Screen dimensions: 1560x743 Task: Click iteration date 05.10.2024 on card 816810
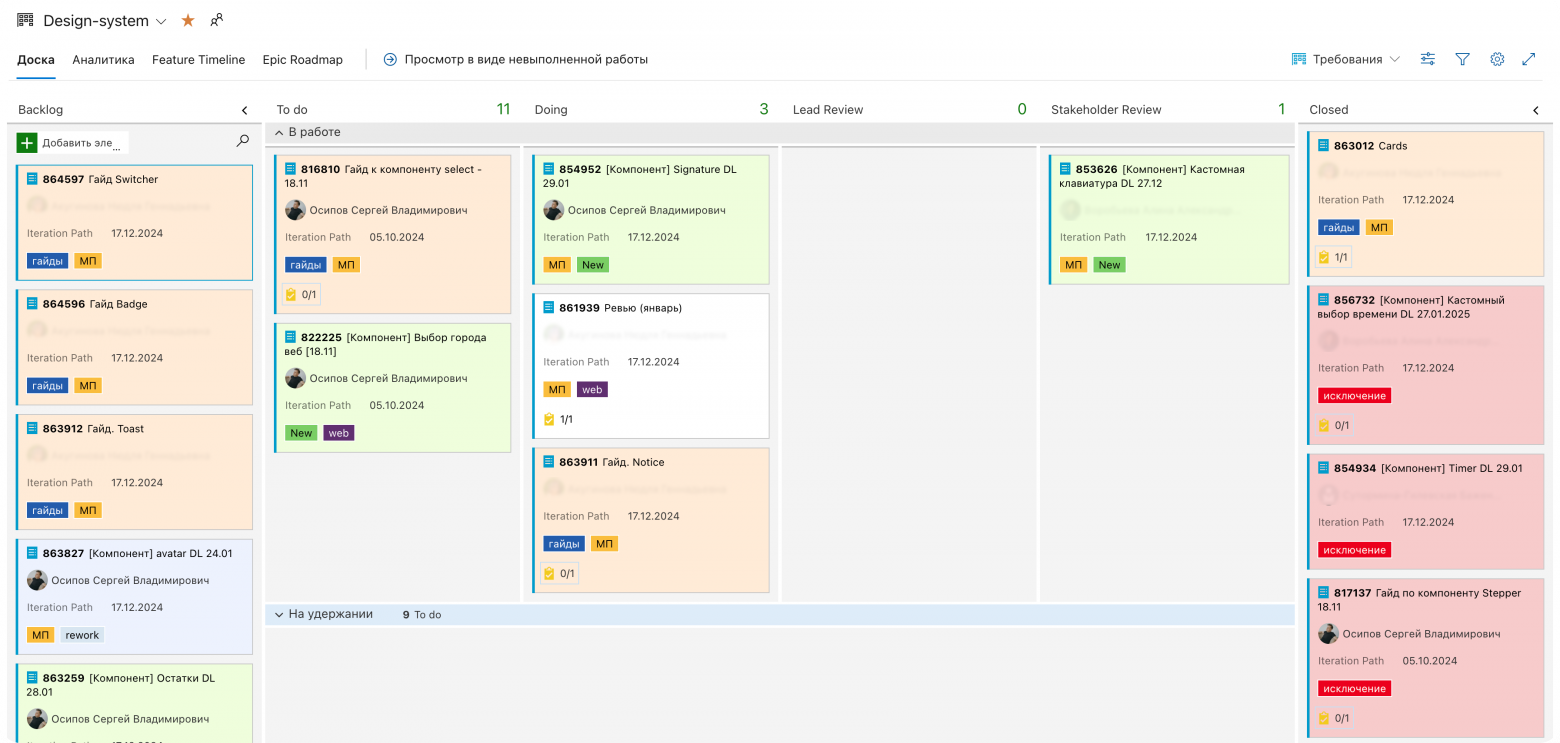click(x=397, y=238)
